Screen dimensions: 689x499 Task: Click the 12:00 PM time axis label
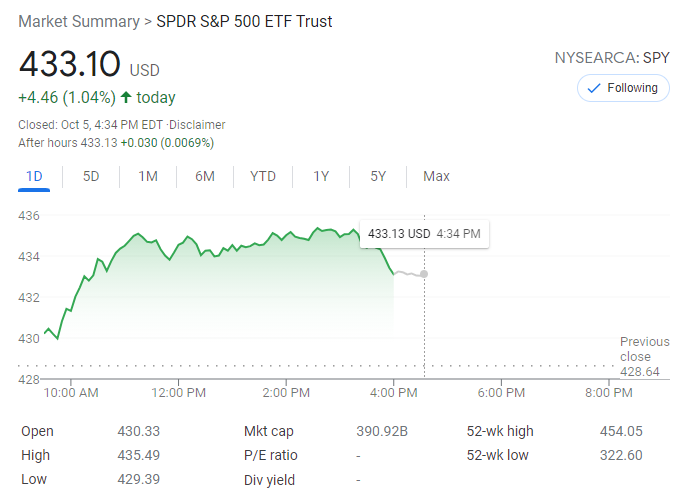click(x=180, y=393)
